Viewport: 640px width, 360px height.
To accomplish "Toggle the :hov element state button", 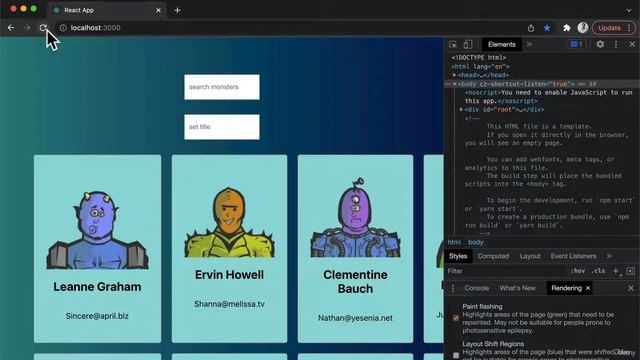I will pyautogui.click(x=578, y=271).
